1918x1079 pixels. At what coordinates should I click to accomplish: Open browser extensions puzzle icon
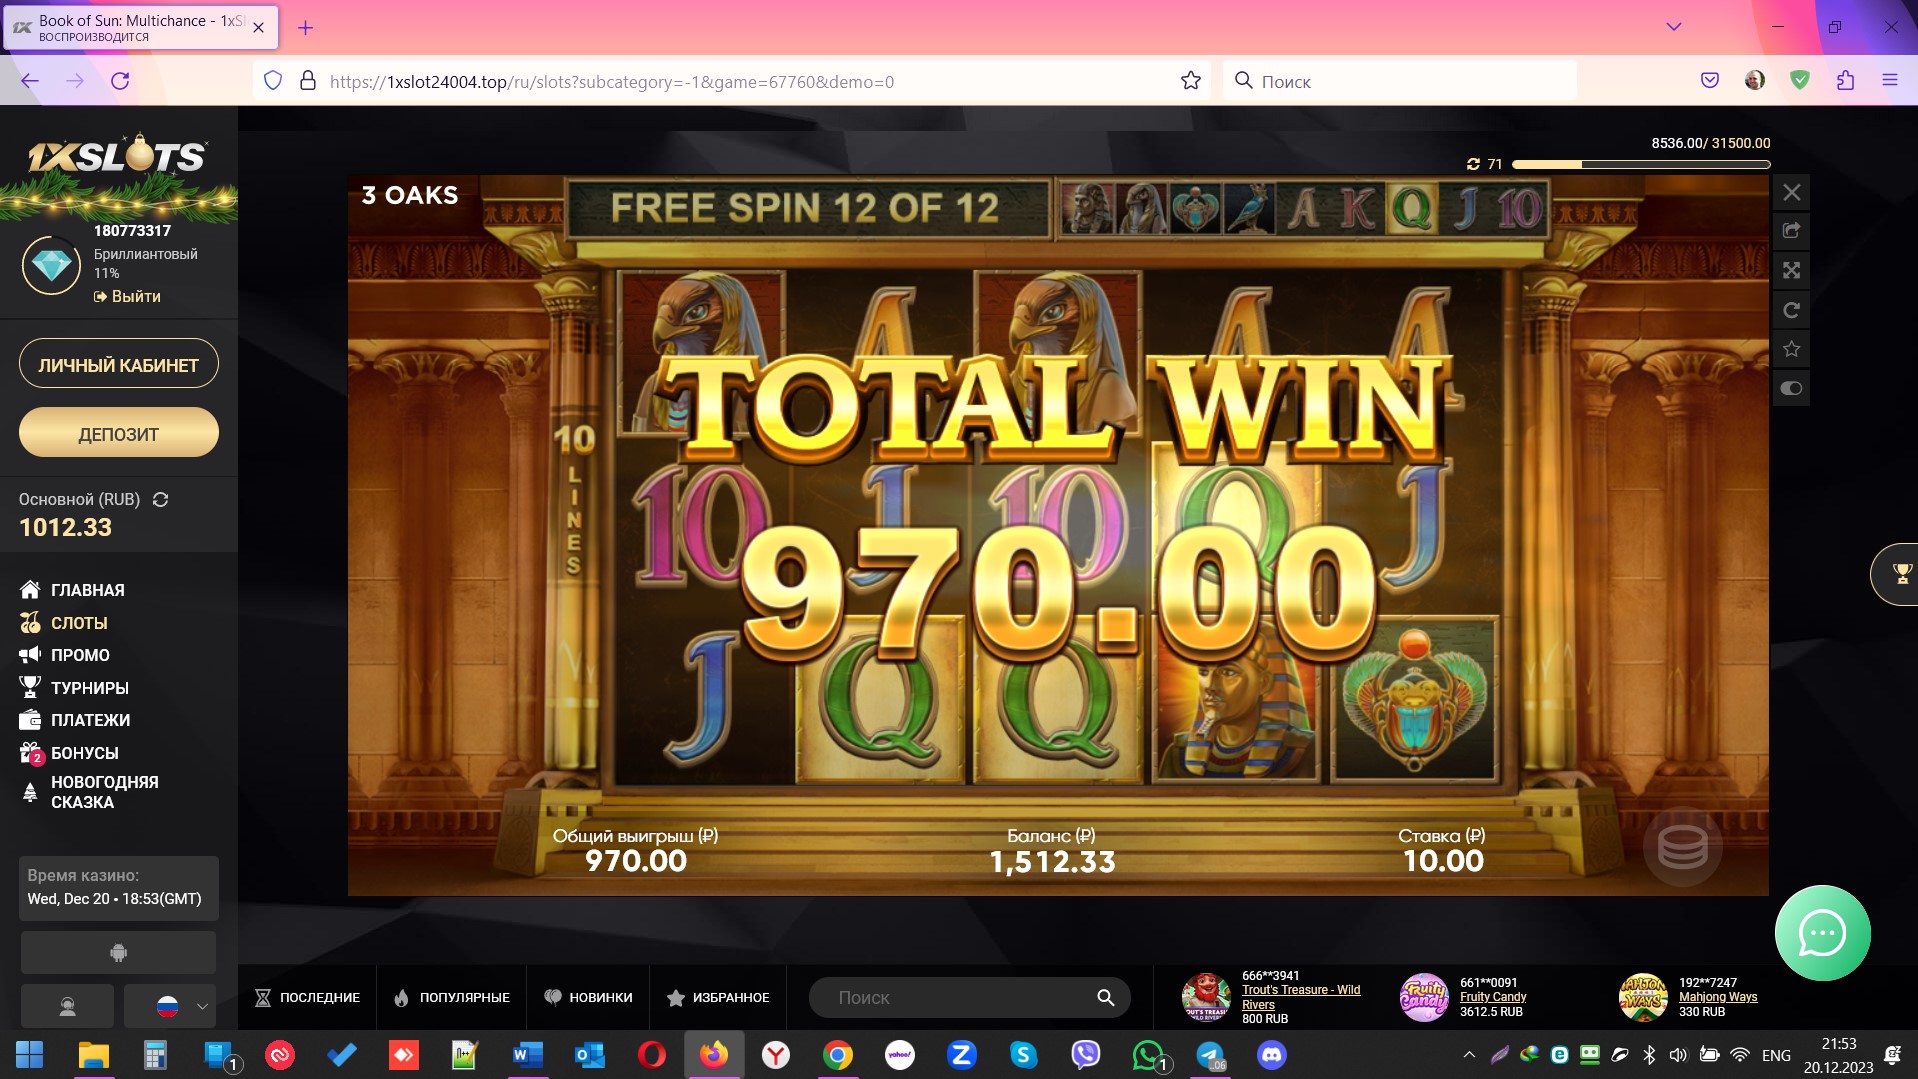1845,81
